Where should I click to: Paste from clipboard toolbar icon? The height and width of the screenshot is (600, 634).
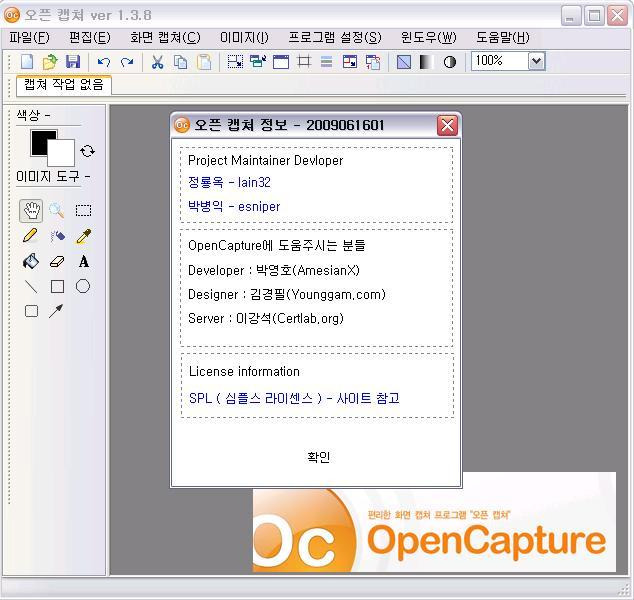tap(204, 62)
